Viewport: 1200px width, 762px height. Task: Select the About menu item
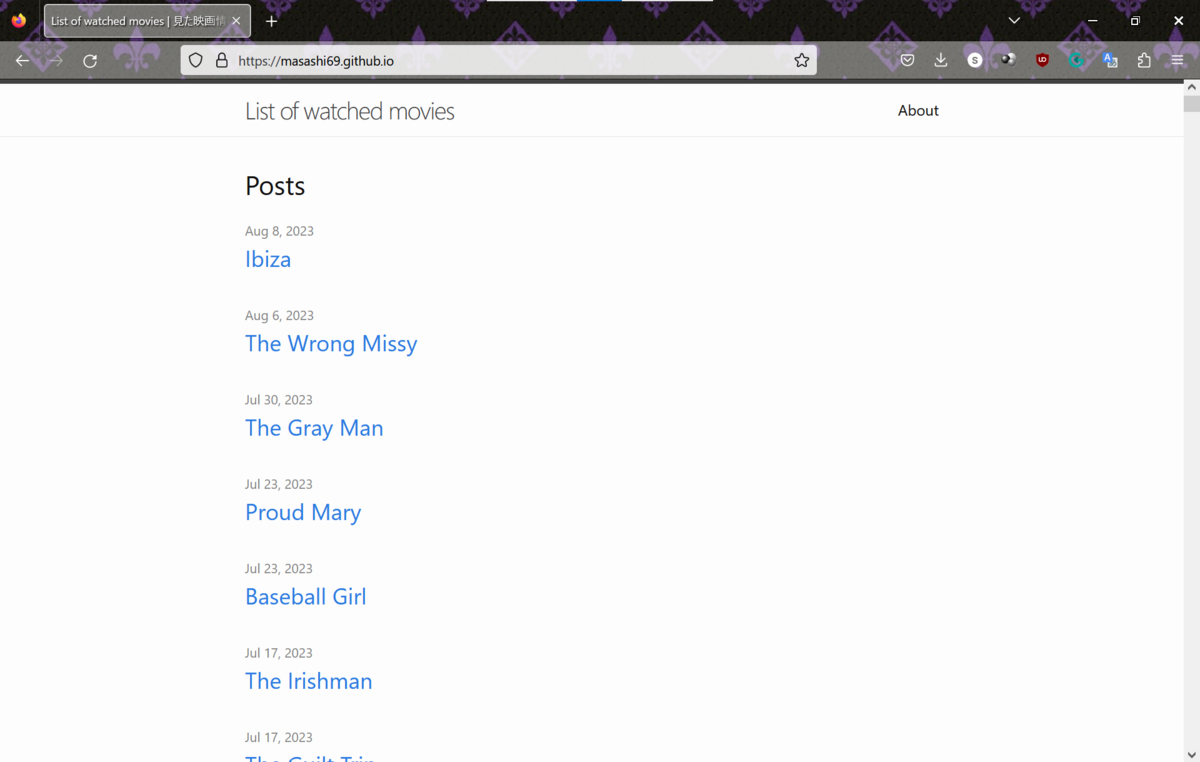(917, 110)
